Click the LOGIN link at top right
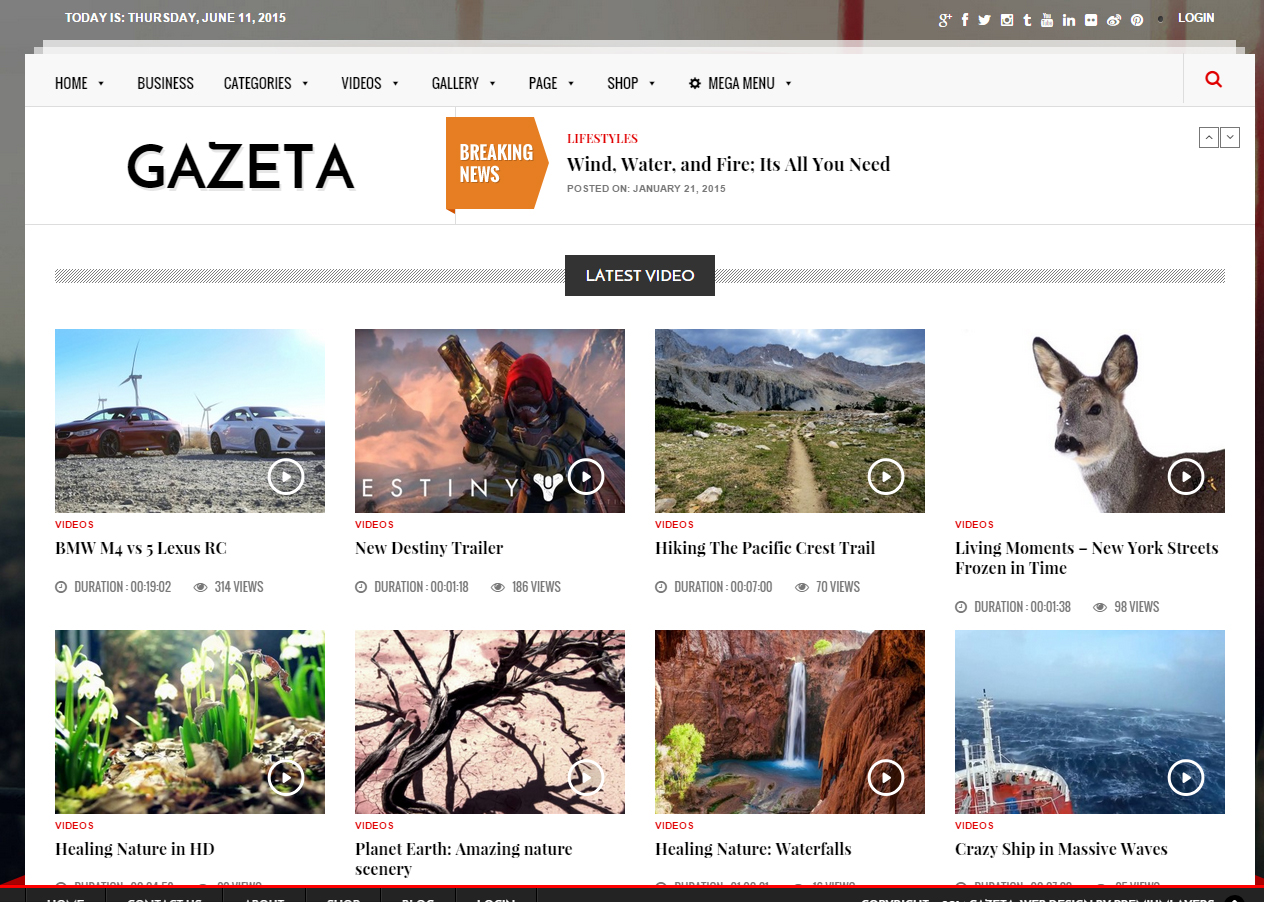Viewport: 1264px width, 902px height. click(1196, 17)
